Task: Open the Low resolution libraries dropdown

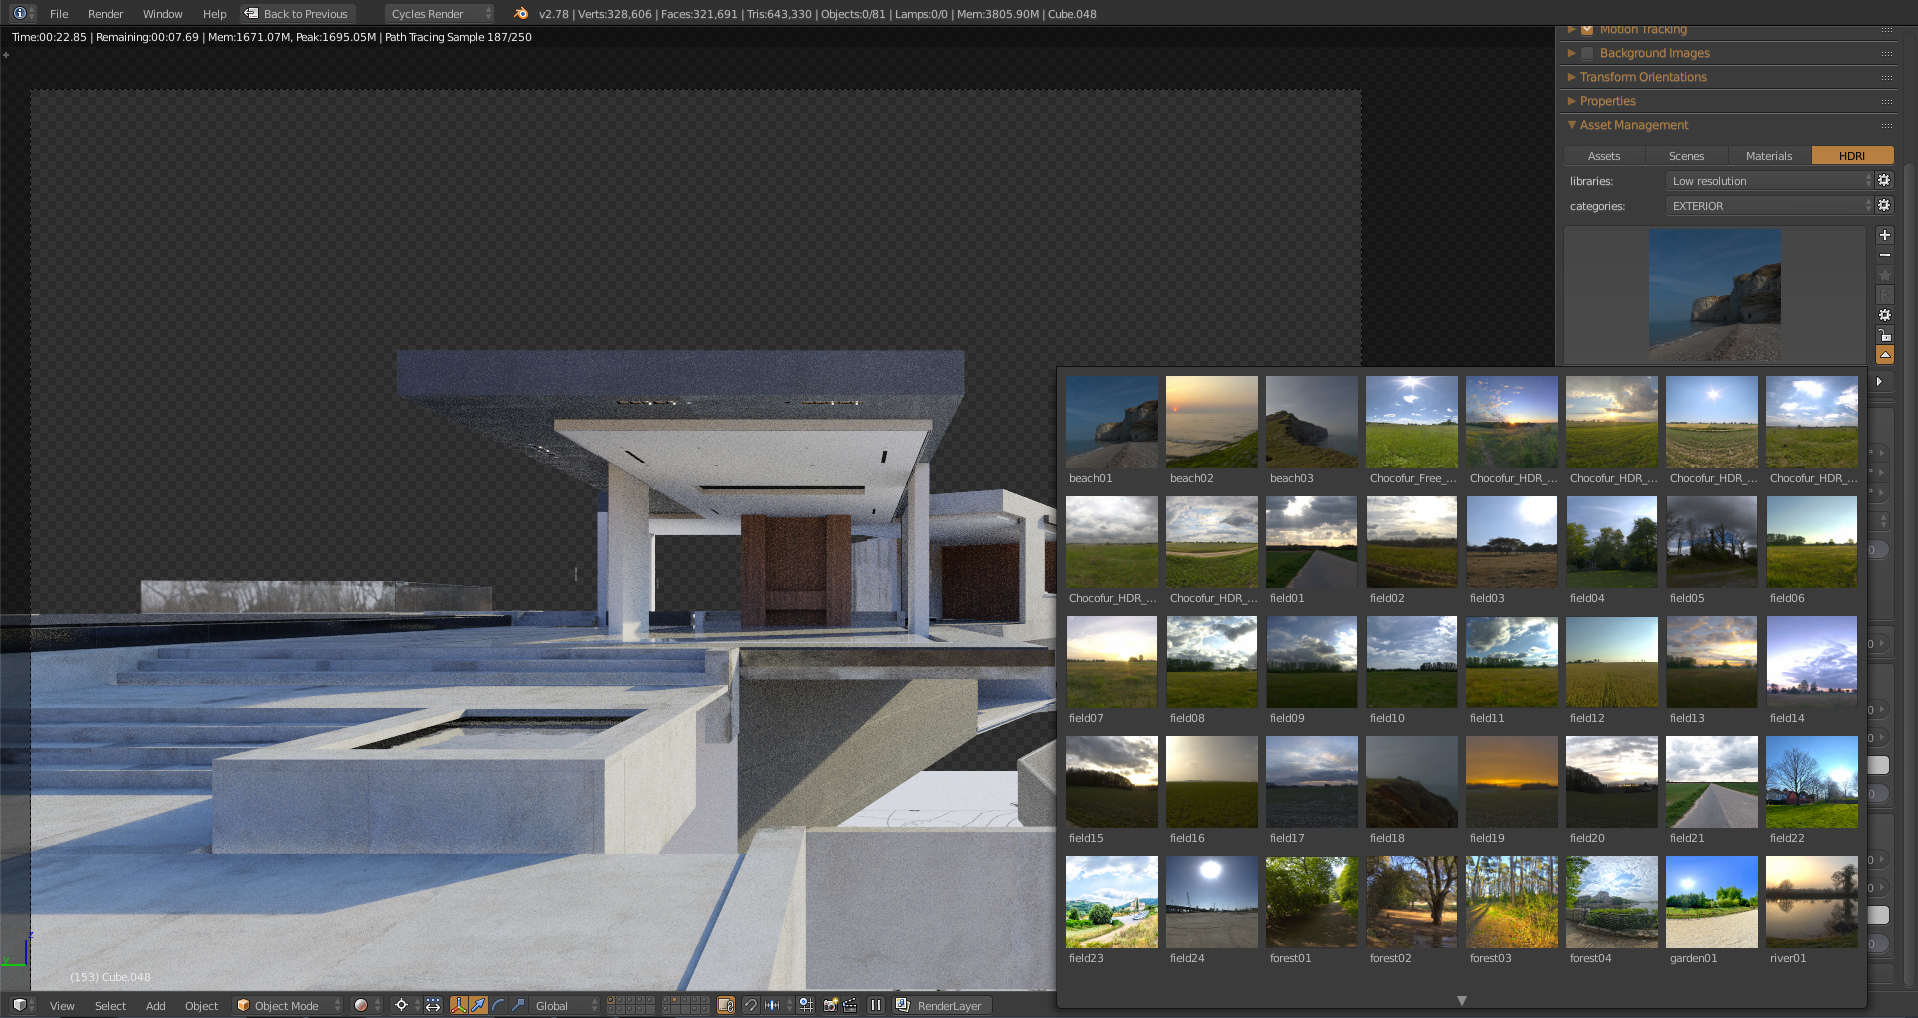Action: pos(1769,181)
